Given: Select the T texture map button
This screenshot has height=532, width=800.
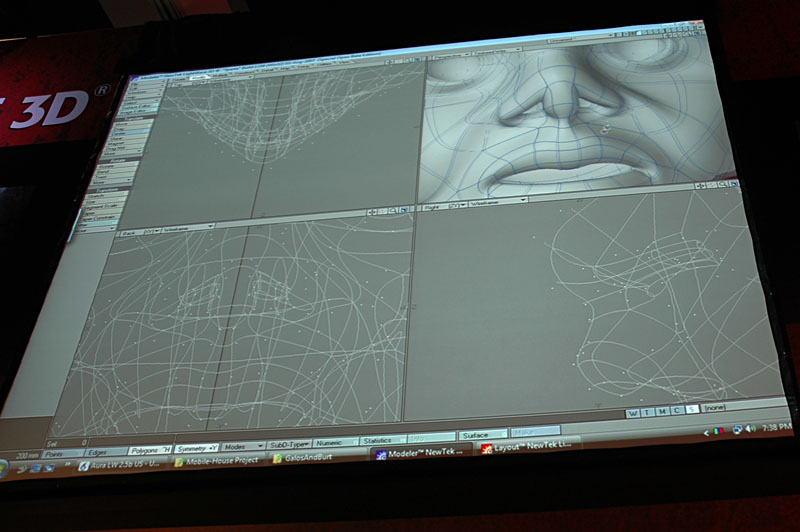Looking at the screenshot, I should [648, 412].
